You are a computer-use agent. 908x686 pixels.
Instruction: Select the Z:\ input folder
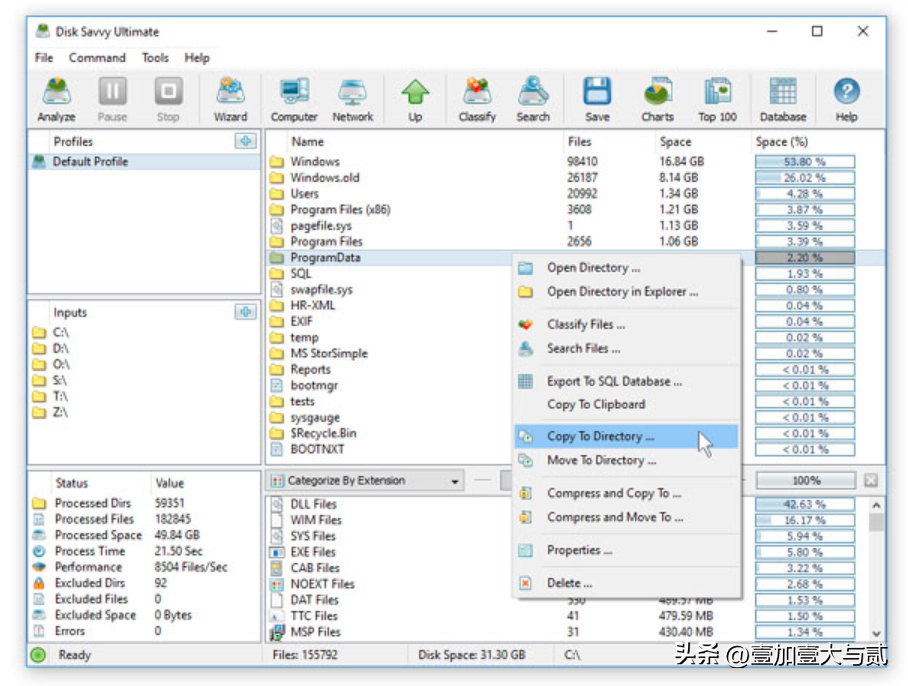50,412
